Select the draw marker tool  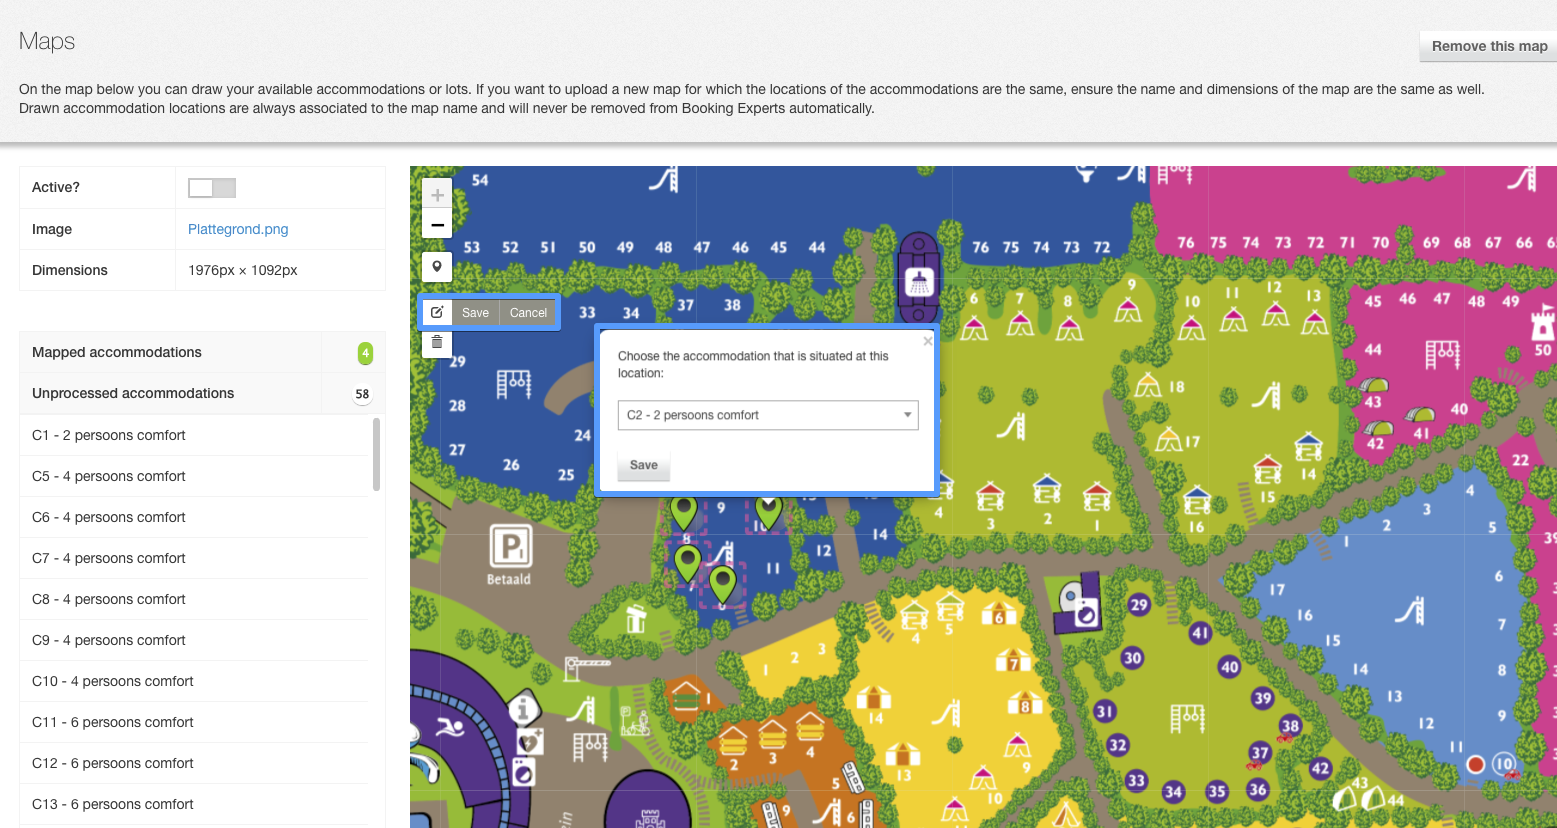click(437, 267)
